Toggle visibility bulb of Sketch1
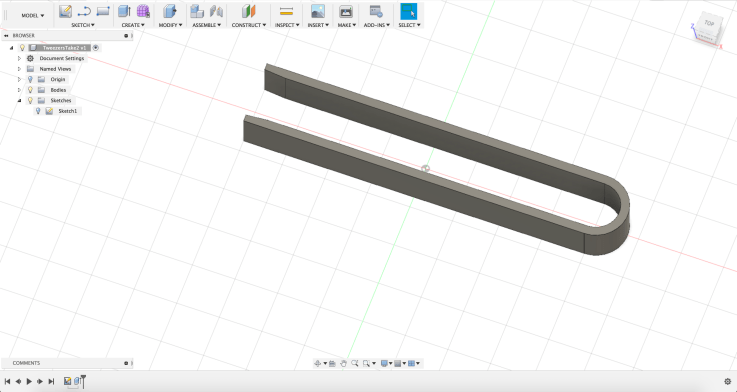This screenshot has height=392, width=737. 39,111
